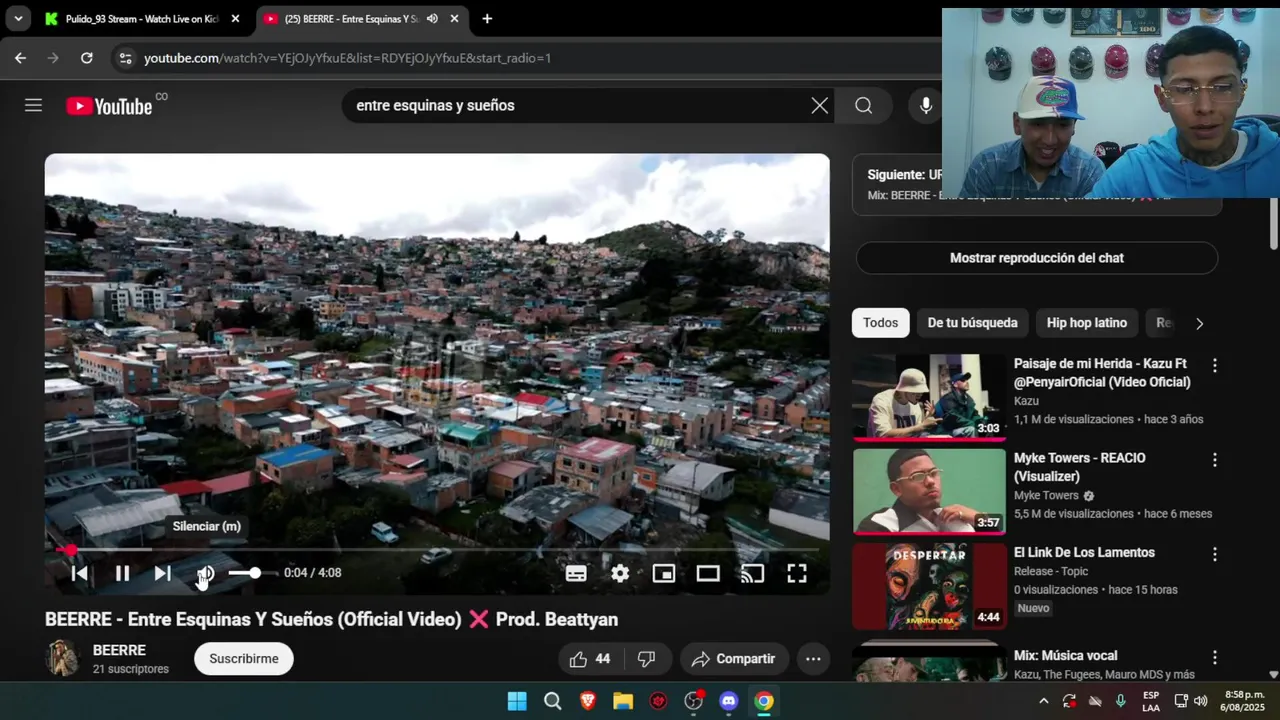The width and height of the screenshot is (1280, 720).
Task: Open Mix: Música vocal title
Action: [x=1065, y=656]
